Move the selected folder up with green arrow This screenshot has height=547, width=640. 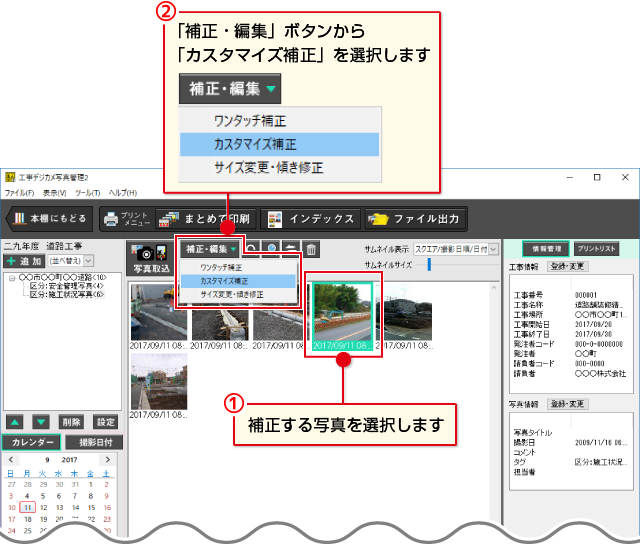[x=16, y=422]
